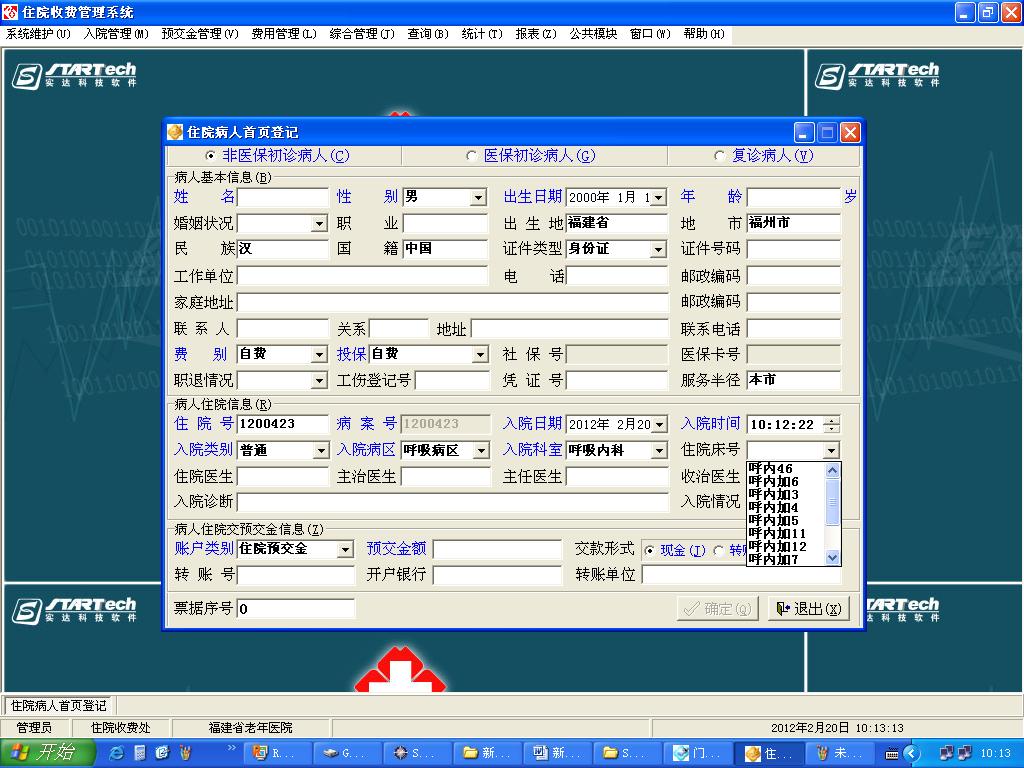Open the first '新...' folder taskbar item
This screenshot has height=768, width=1024.
pos(487,753)
